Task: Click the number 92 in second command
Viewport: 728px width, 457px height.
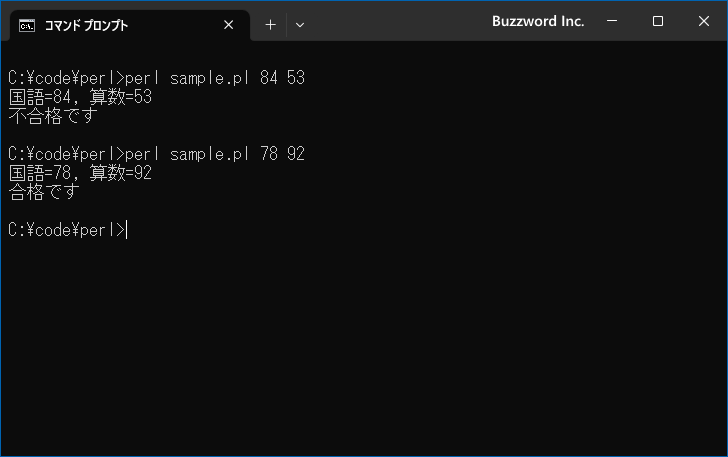Action: (296, 154)
